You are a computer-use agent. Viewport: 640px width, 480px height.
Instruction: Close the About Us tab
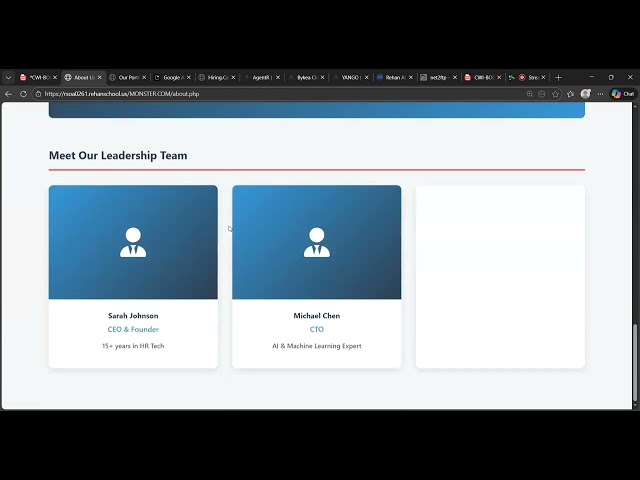[99, 77]
